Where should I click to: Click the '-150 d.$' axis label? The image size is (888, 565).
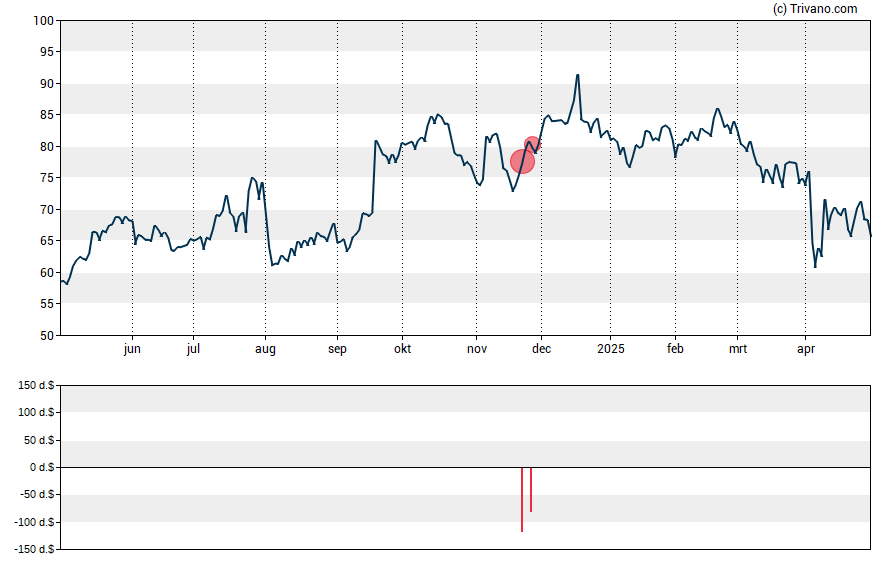[x=35, y=549]
